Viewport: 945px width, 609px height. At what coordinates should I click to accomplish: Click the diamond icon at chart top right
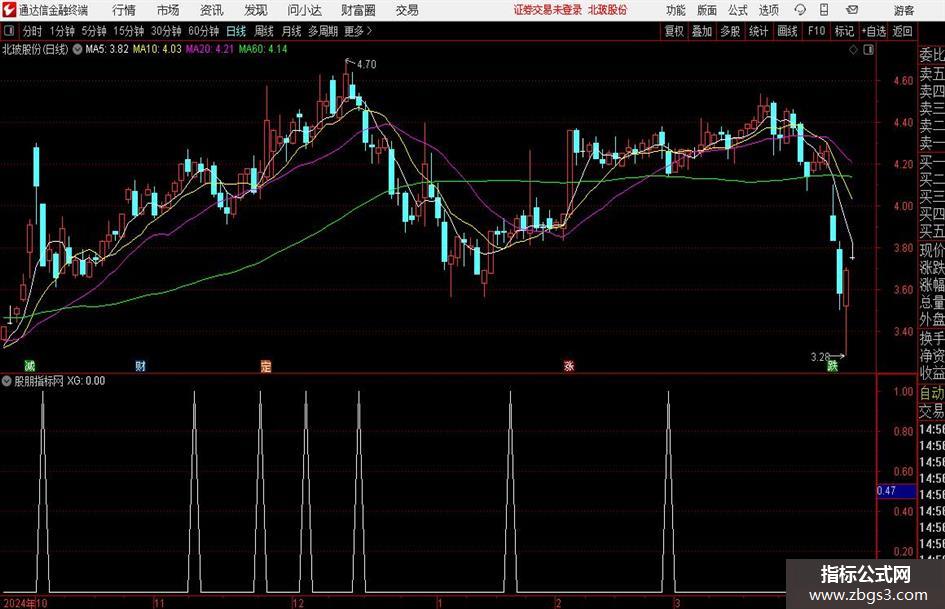pos(853,50)
